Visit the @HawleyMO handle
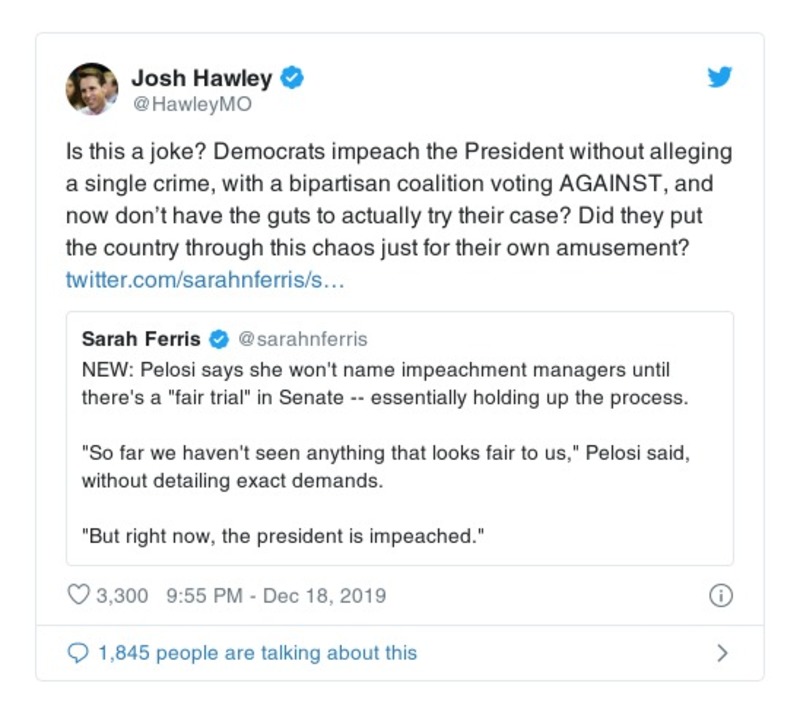800x718 pixels. (191, 104)
